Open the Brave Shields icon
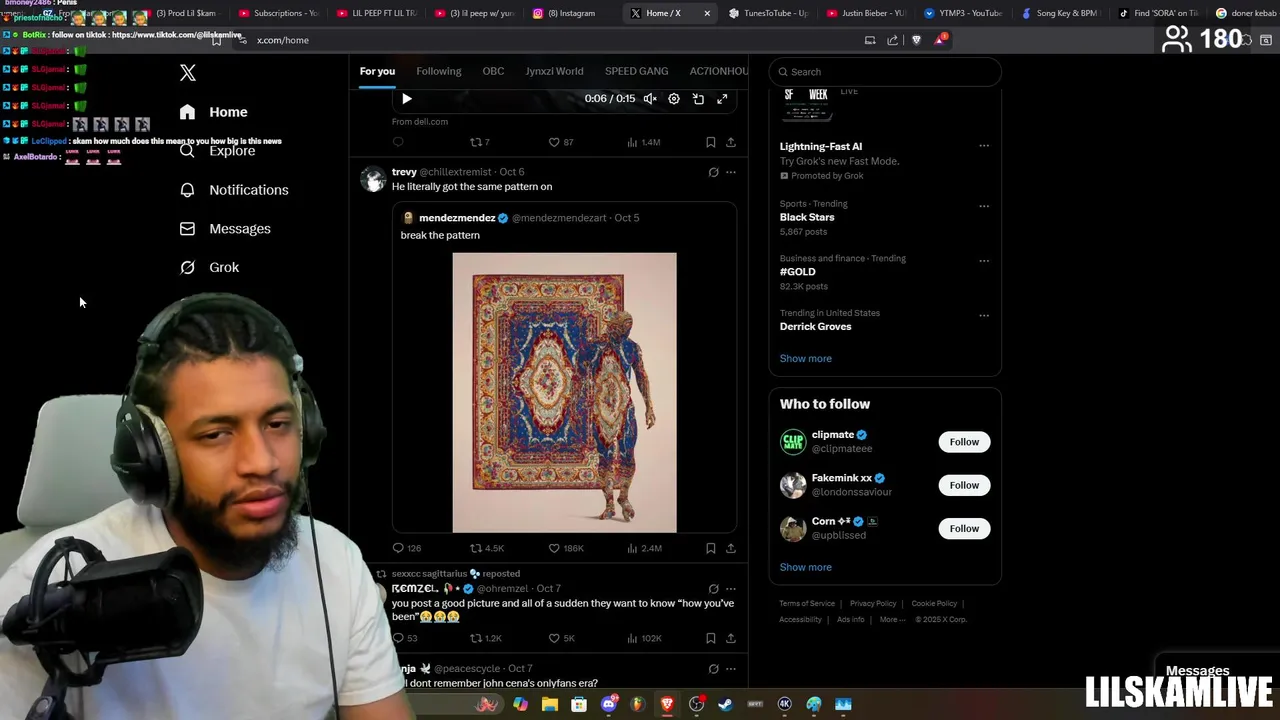 pyautogui.click(x=917, y=40)
